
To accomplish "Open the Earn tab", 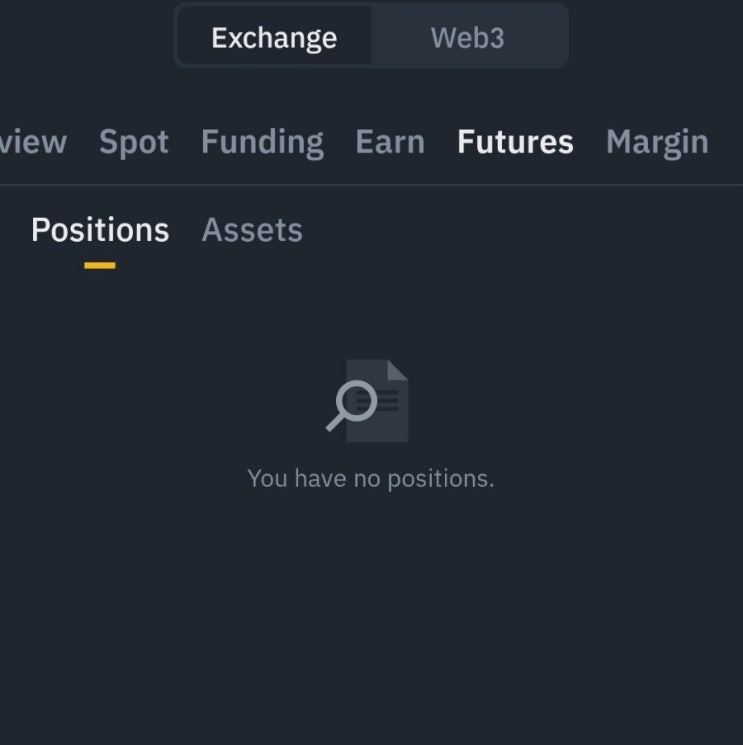I will (390, 142).
